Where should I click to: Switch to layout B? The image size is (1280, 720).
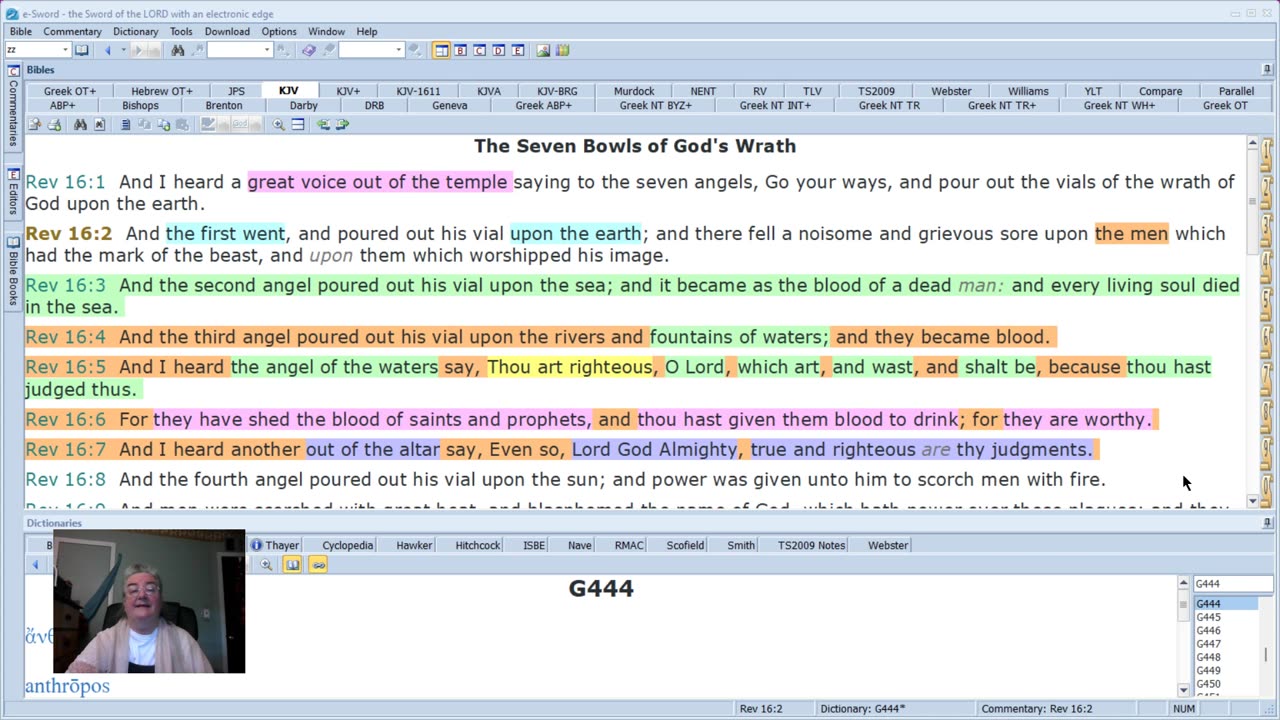[461, 50]
